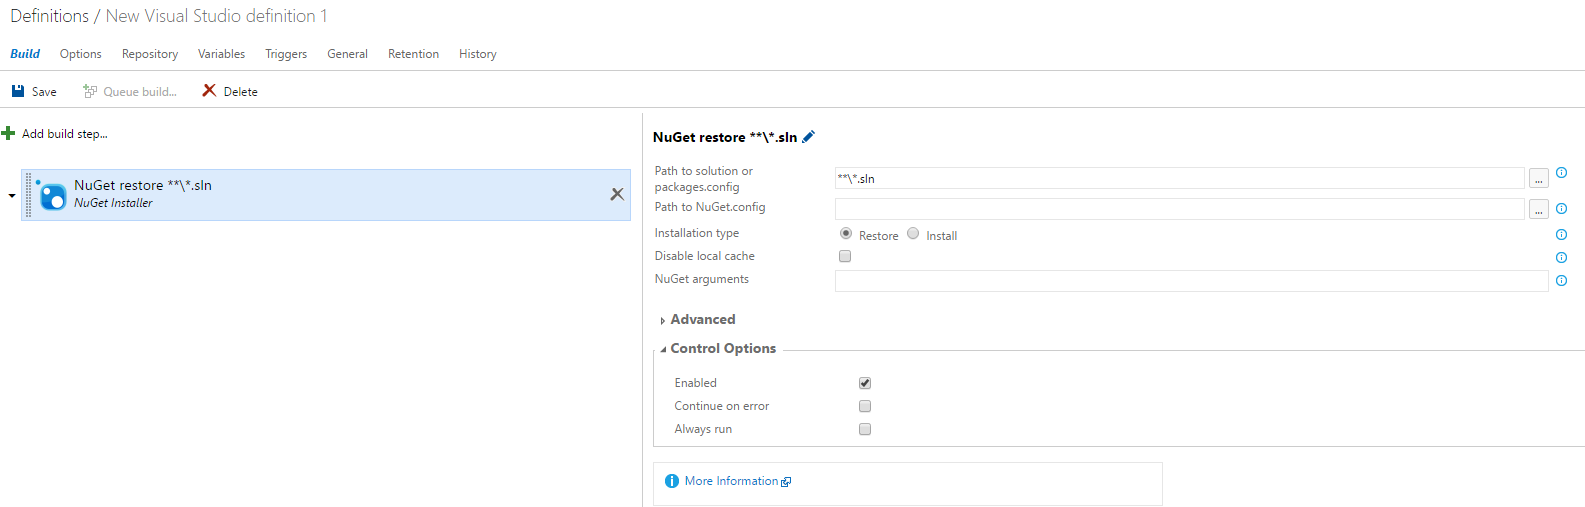Click the 'Installation type' label
1585x507 pixels.
point(697,233)
